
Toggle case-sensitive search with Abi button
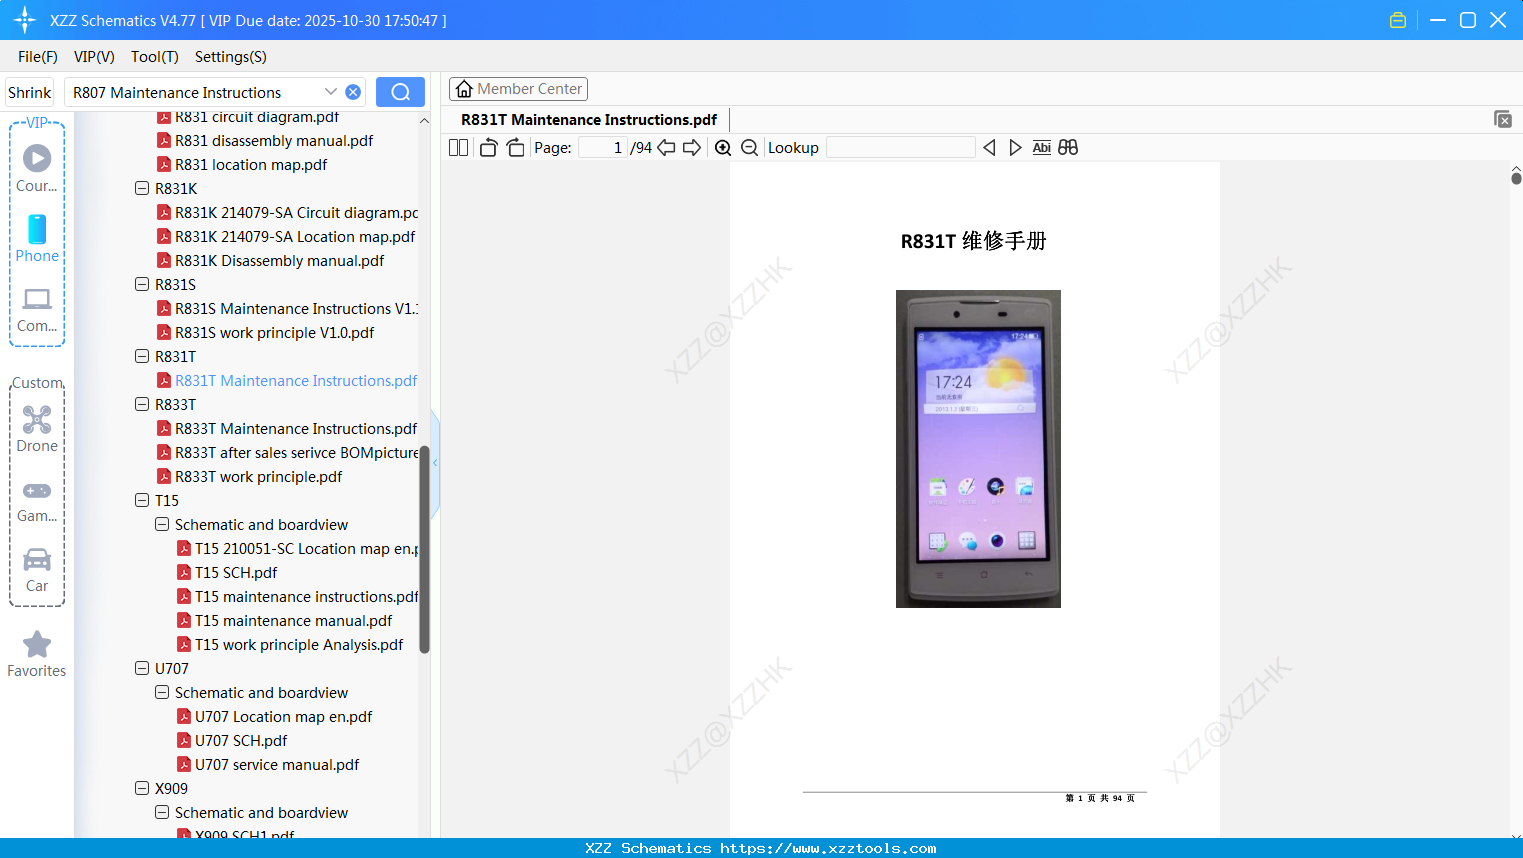[1041, 147]
